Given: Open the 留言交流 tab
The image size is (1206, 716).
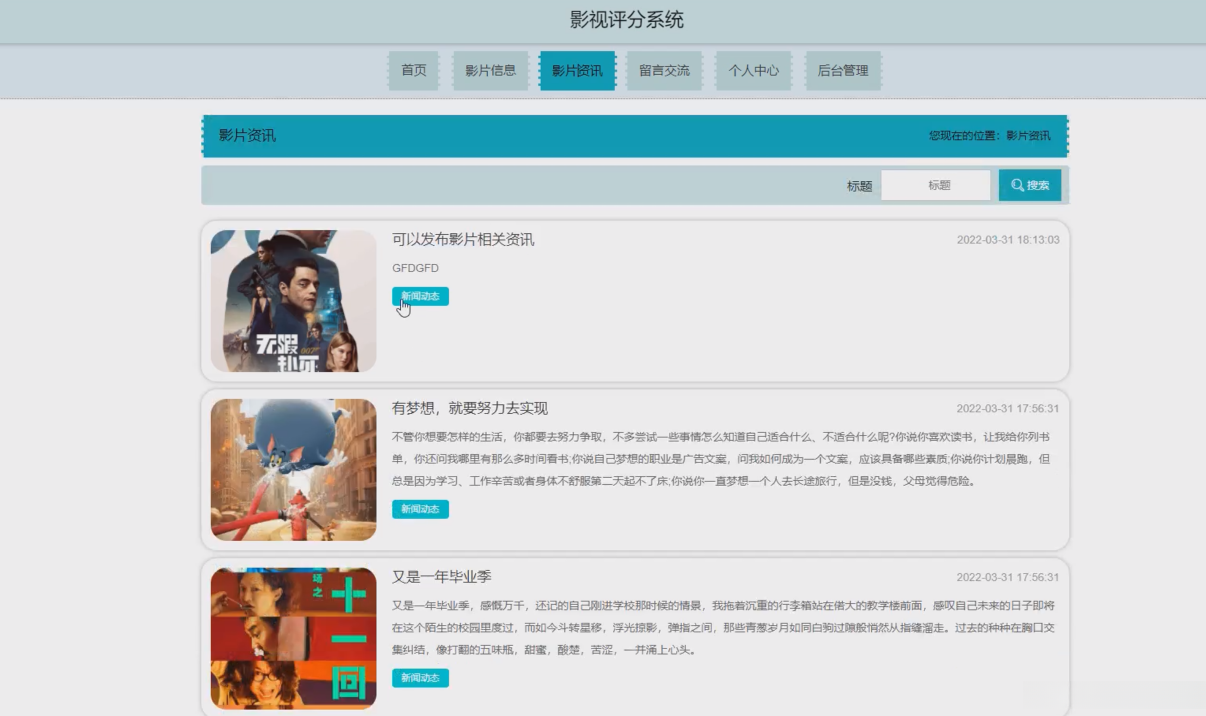Looking at the screenshot, I should 664,71.
